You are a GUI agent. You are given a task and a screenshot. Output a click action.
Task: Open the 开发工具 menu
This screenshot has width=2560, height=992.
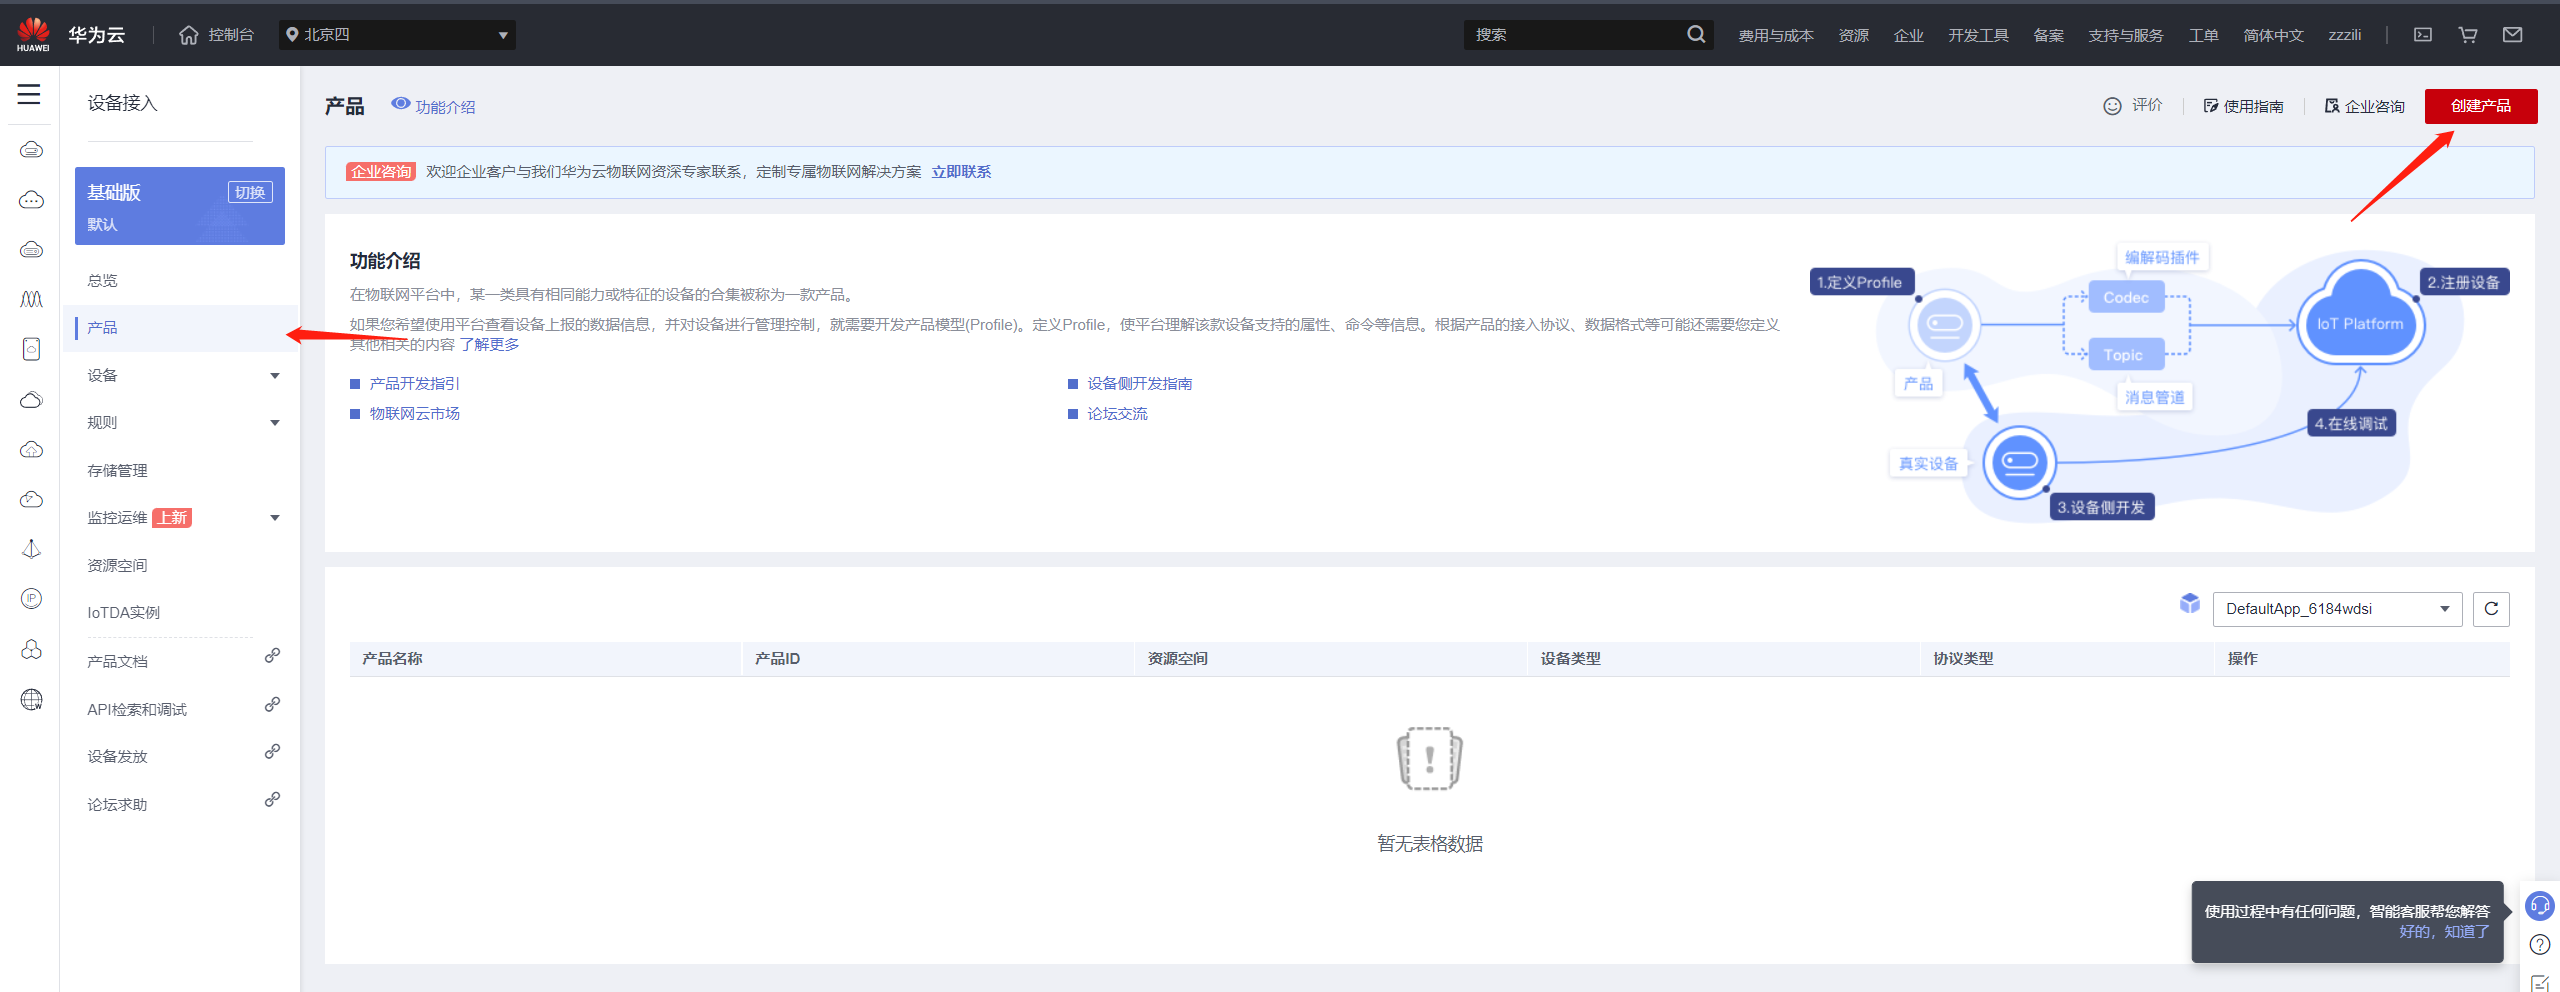click(1978, 35)
